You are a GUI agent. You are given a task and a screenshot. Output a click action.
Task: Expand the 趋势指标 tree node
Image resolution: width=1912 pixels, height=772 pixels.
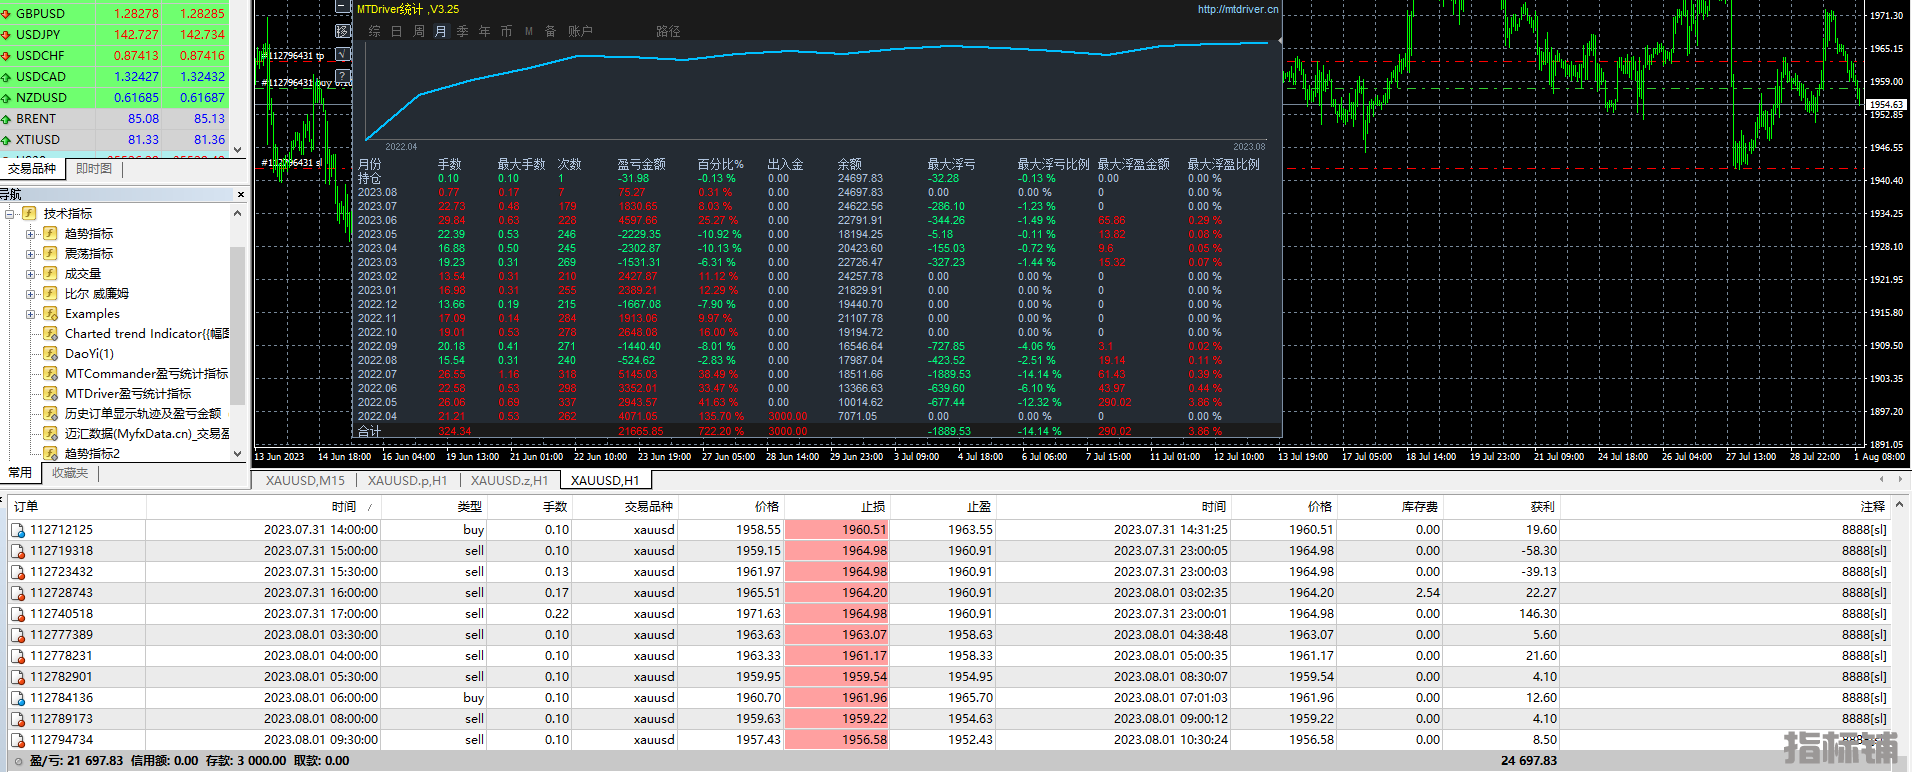30,234
